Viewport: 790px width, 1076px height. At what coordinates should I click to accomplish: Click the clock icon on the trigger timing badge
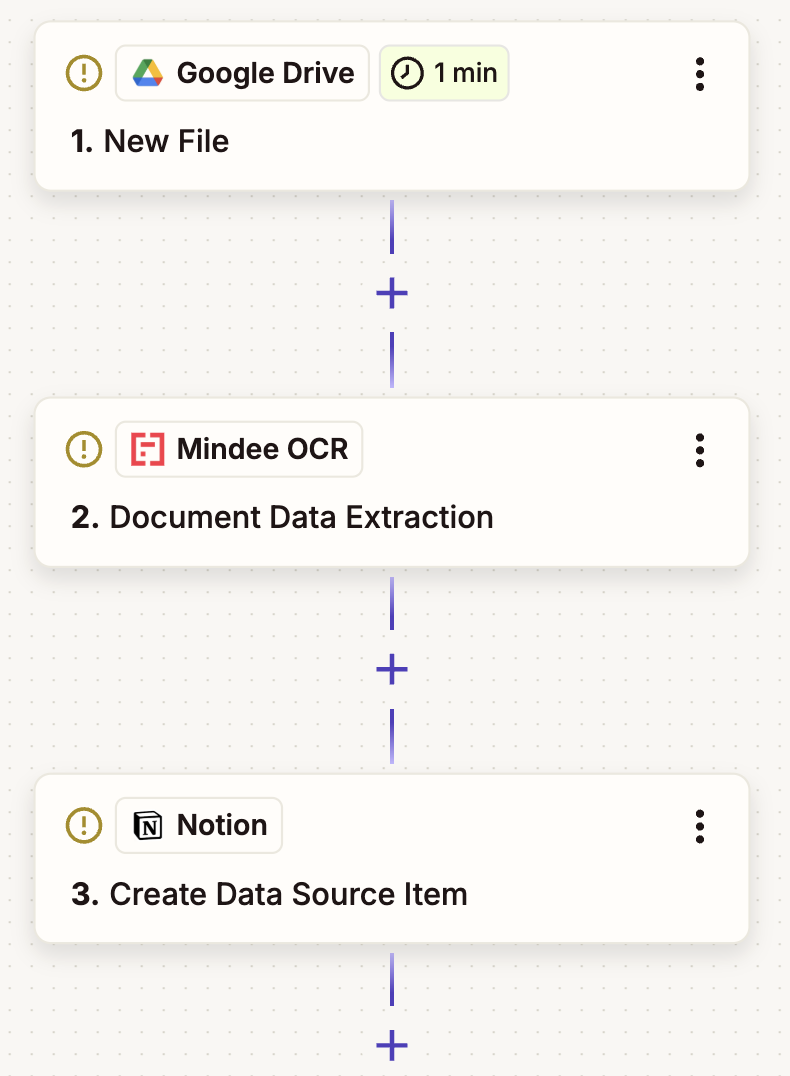click(408, 72)
